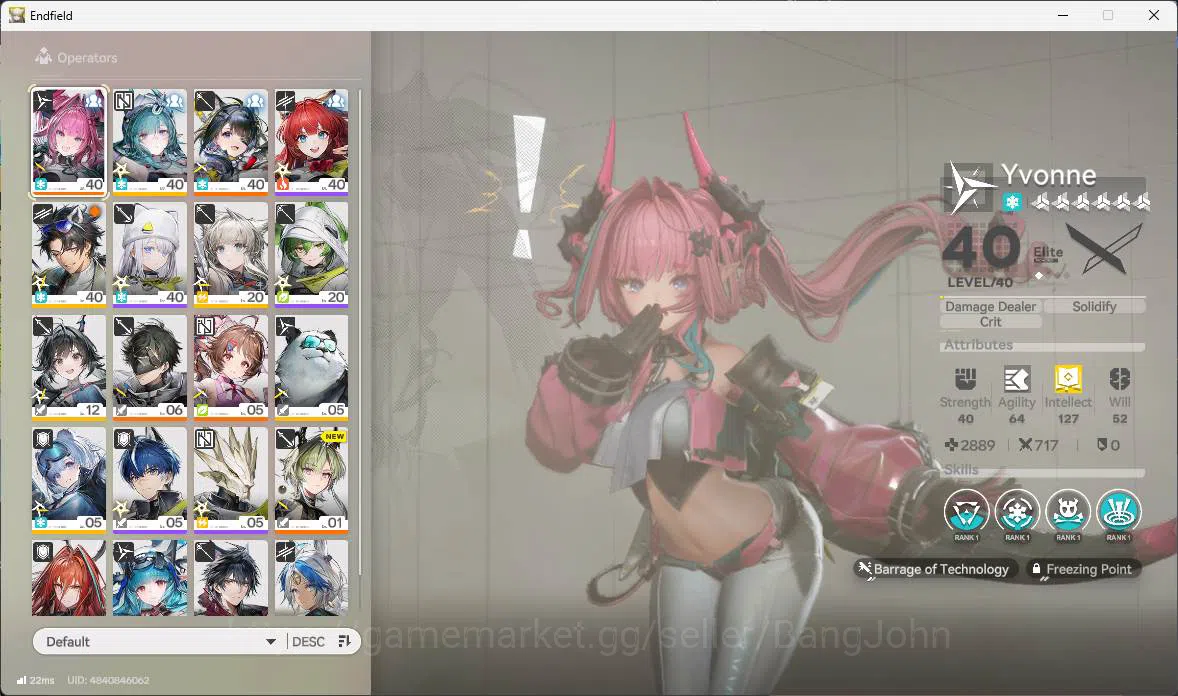
Task: Select the level 12 dark-haired operator card
Action: pyautogui.click(x=69, y=367)
